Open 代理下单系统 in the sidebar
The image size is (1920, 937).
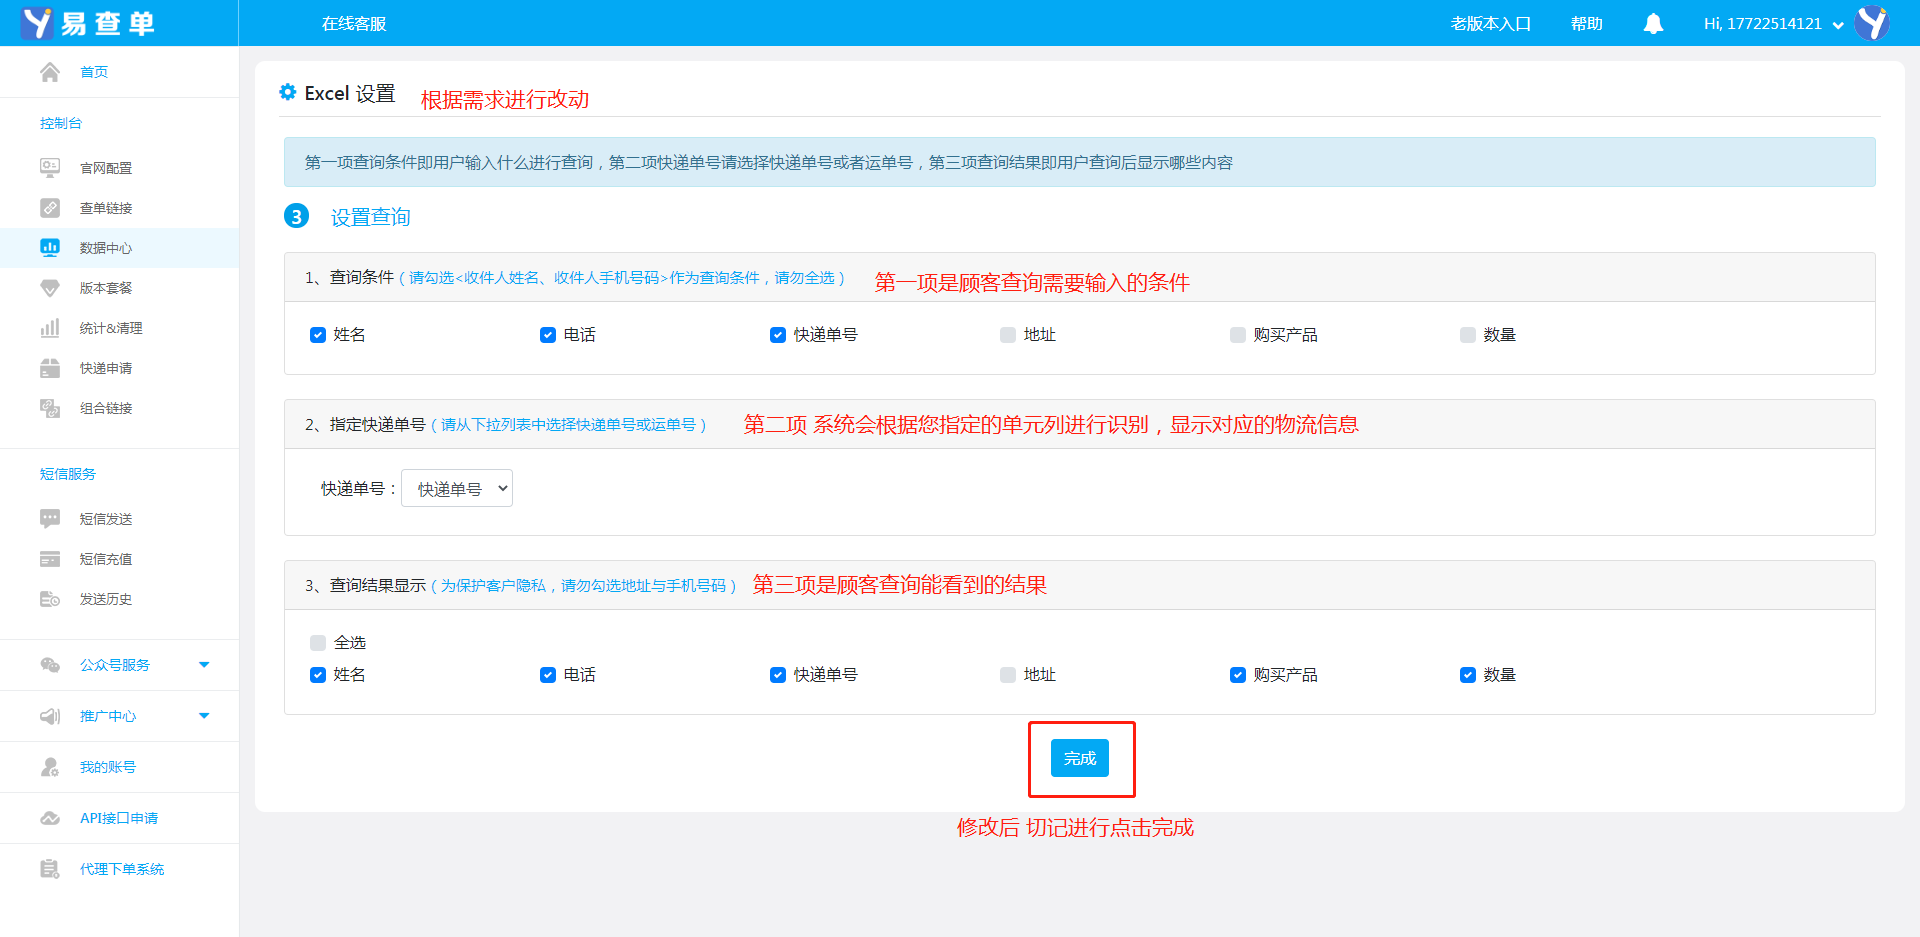(122, 869)
